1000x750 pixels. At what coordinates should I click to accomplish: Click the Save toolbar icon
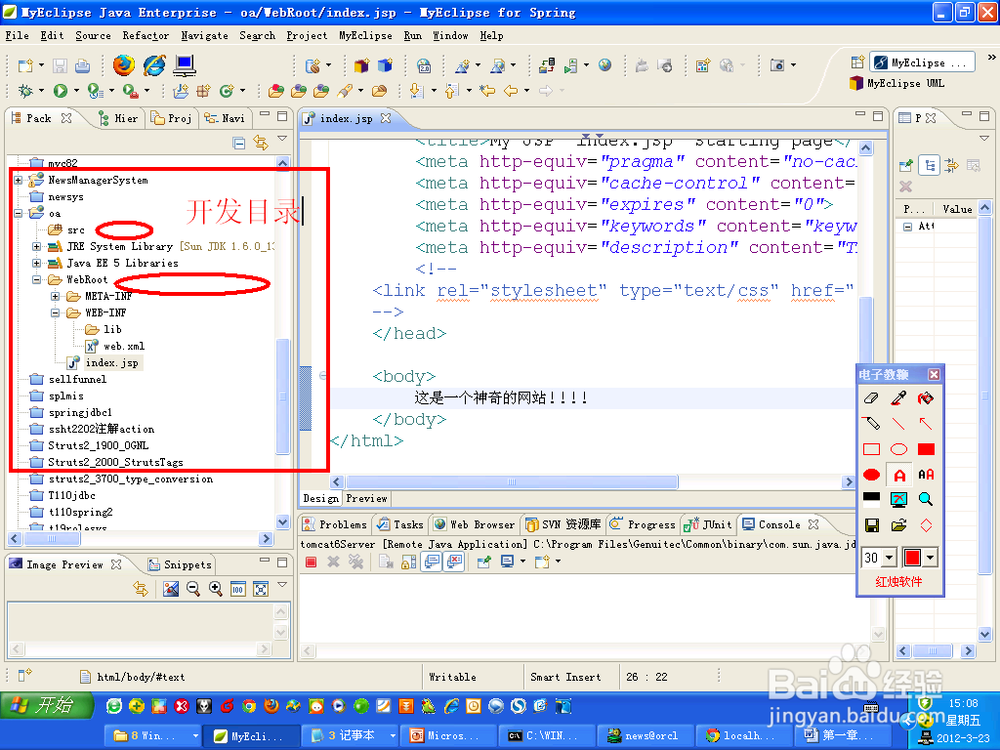click(x=60, y=65)
